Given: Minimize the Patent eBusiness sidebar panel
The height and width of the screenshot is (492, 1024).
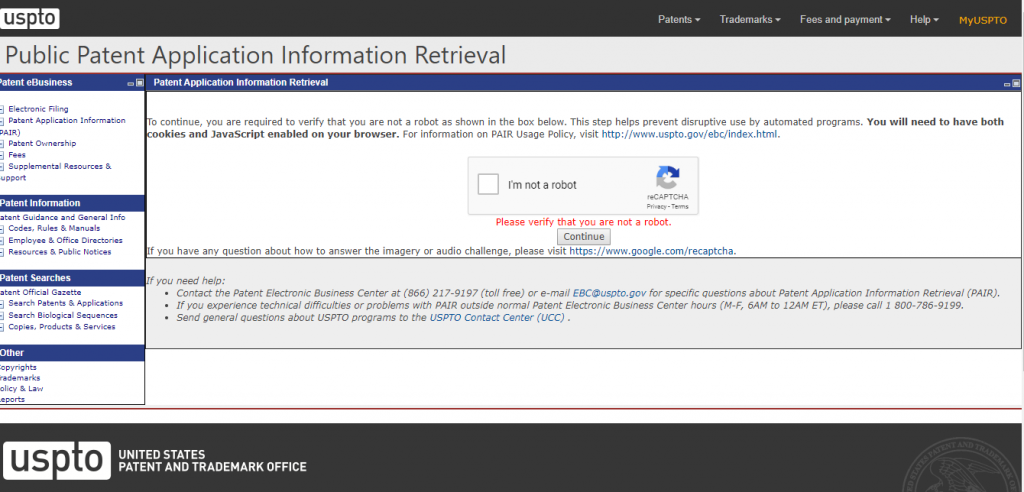Looking at the screenshot, I should point(130,83).
